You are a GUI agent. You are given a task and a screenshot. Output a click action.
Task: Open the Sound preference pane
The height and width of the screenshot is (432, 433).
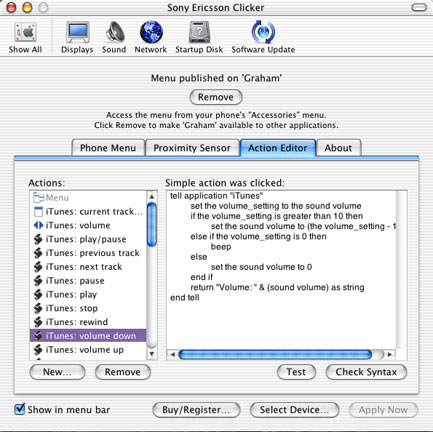click(x=114, y=32)
